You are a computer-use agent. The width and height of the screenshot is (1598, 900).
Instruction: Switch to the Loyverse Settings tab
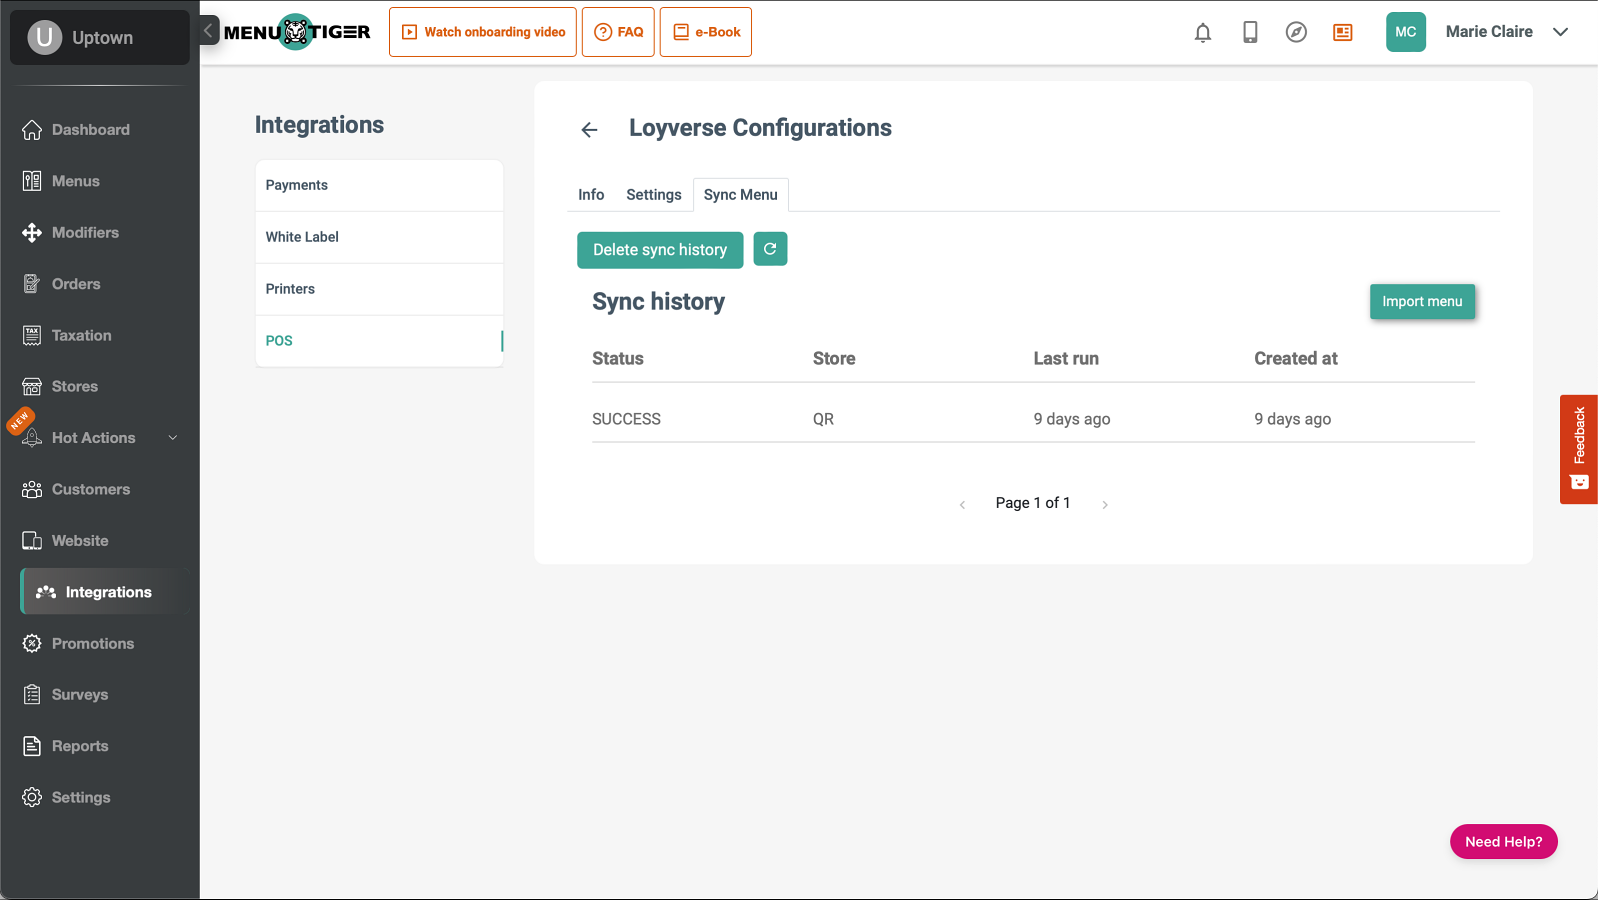click(654, 195)
